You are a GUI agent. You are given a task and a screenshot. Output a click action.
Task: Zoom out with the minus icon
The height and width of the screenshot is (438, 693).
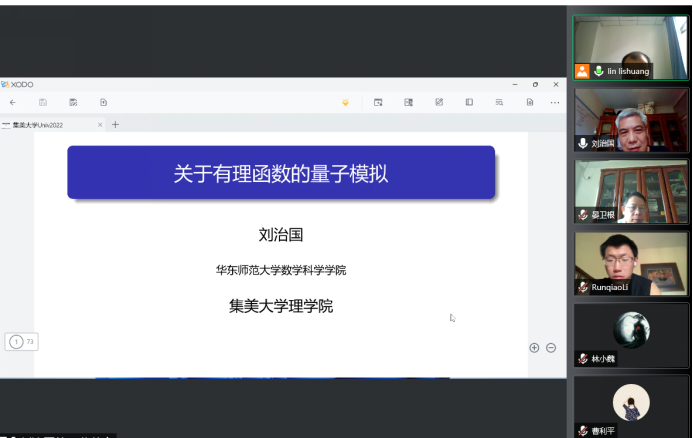click(551, 347)
